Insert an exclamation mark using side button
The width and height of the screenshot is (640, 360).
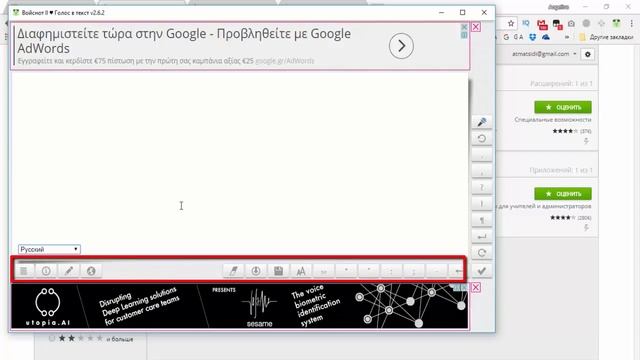pos(482,204)
